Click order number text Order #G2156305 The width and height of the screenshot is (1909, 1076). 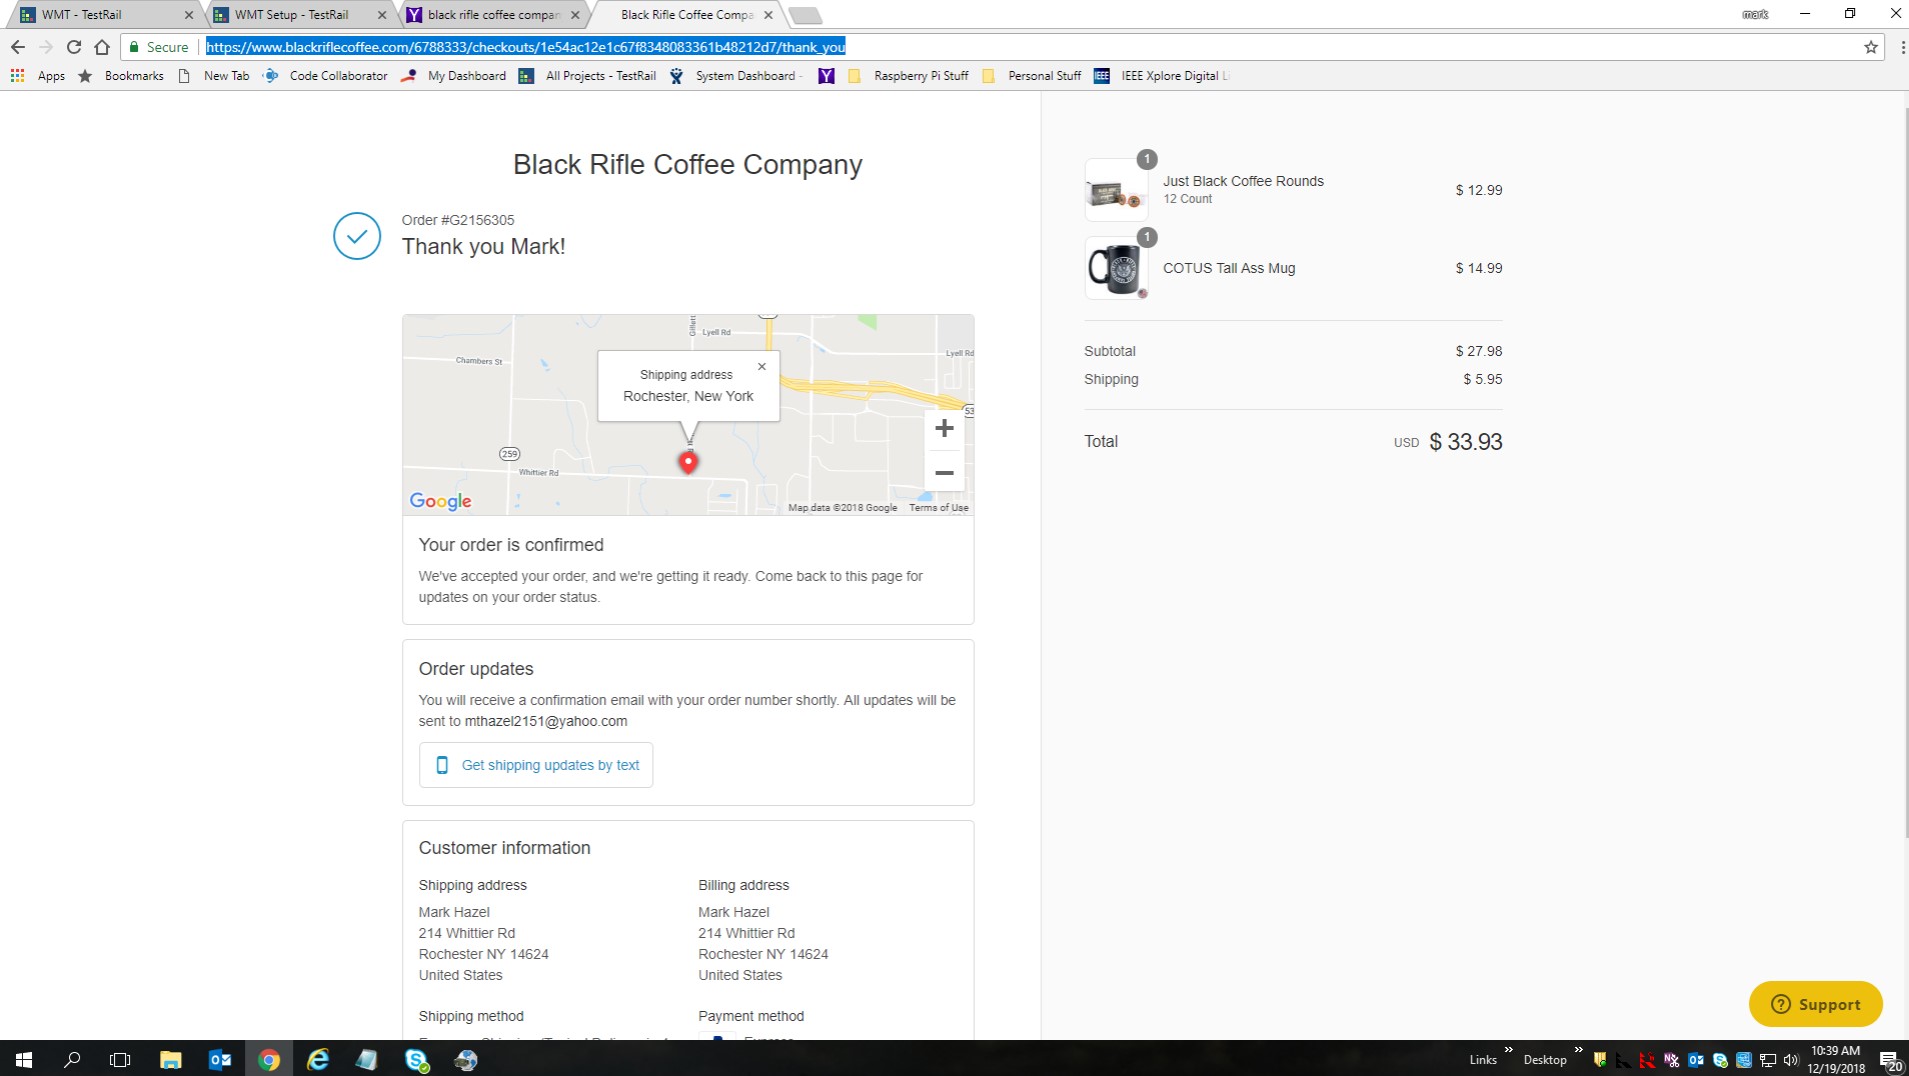point(458,220)
